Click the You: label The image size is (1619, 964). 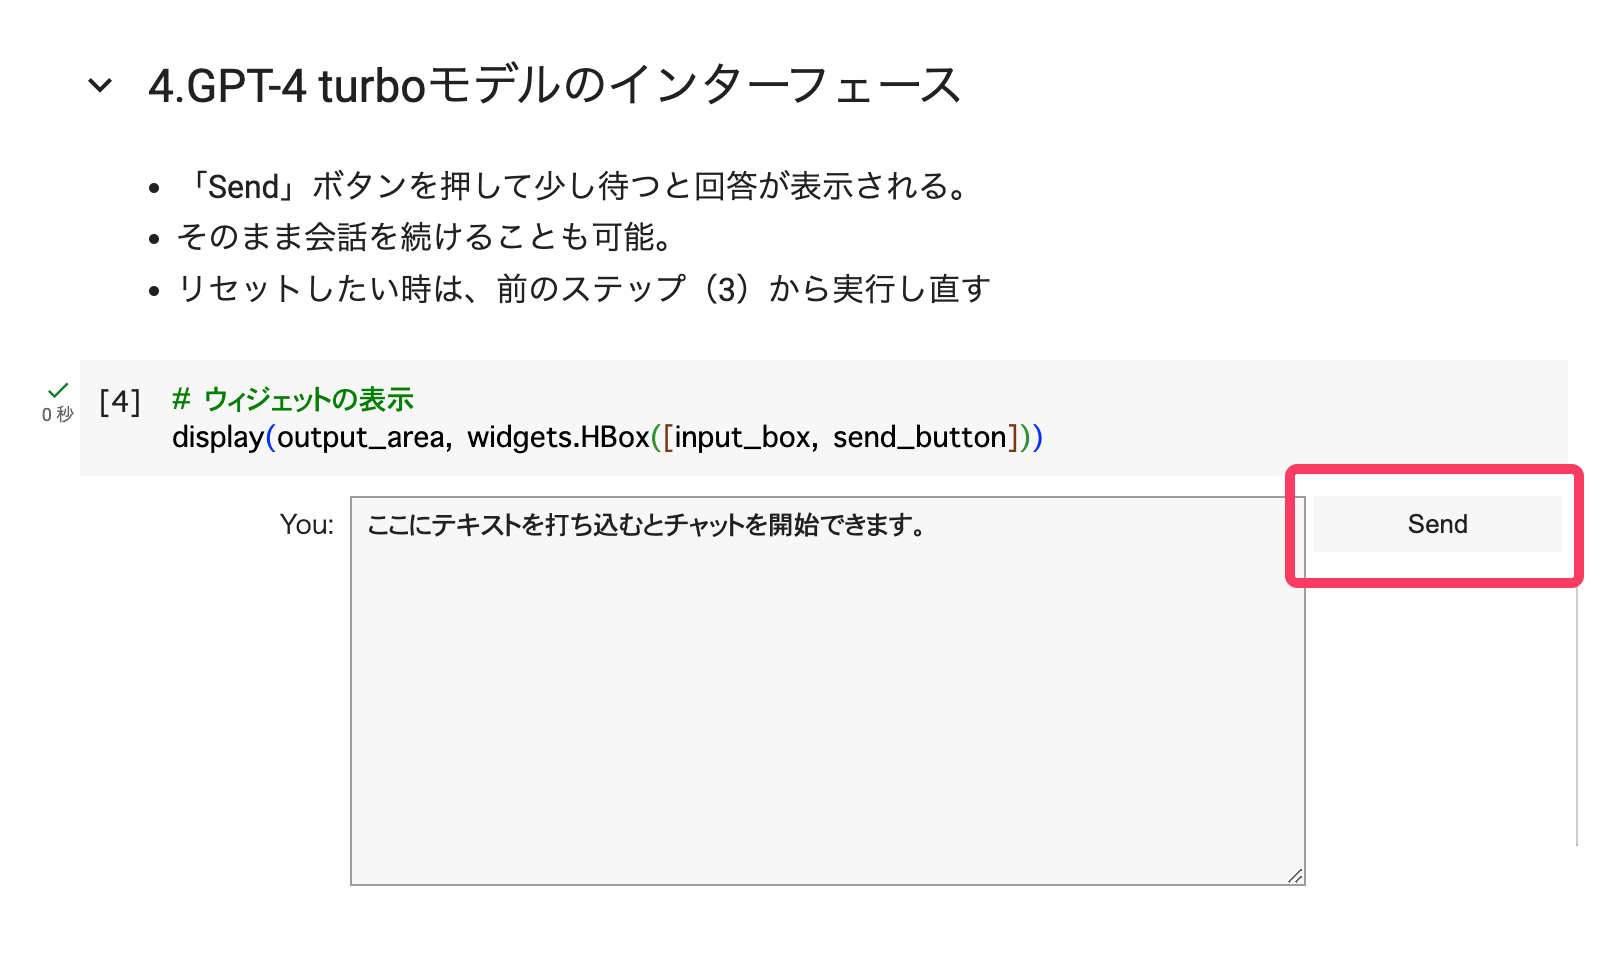(x=307, y=525)
